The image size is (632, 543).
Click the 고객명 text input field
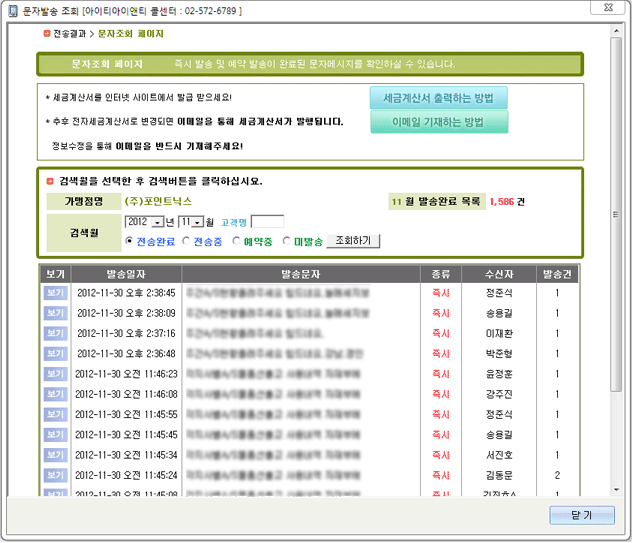[266, 221]
